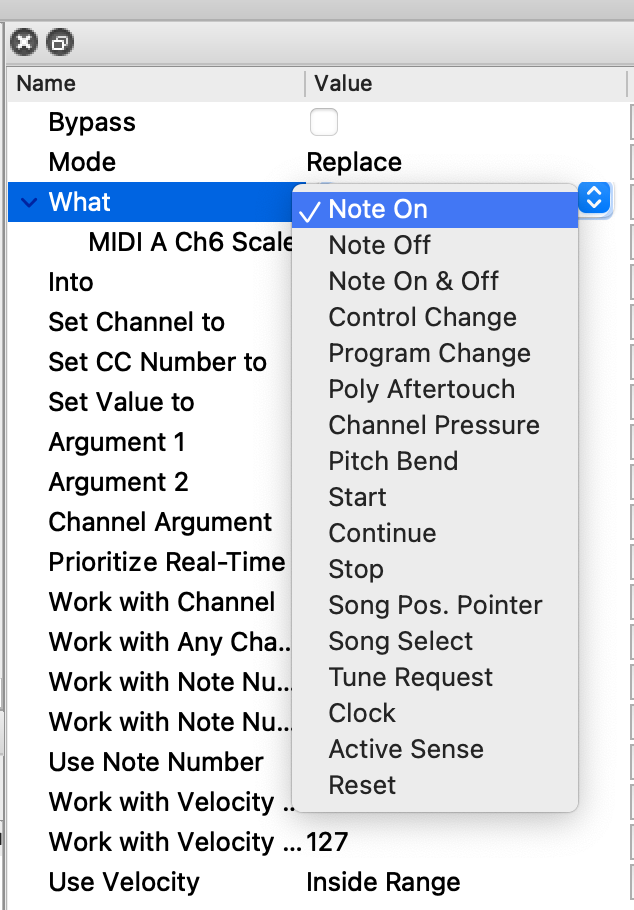The width and height of the screenshot is (634, 910).
Task: Select Active Sense menu item
Action: 405,749
